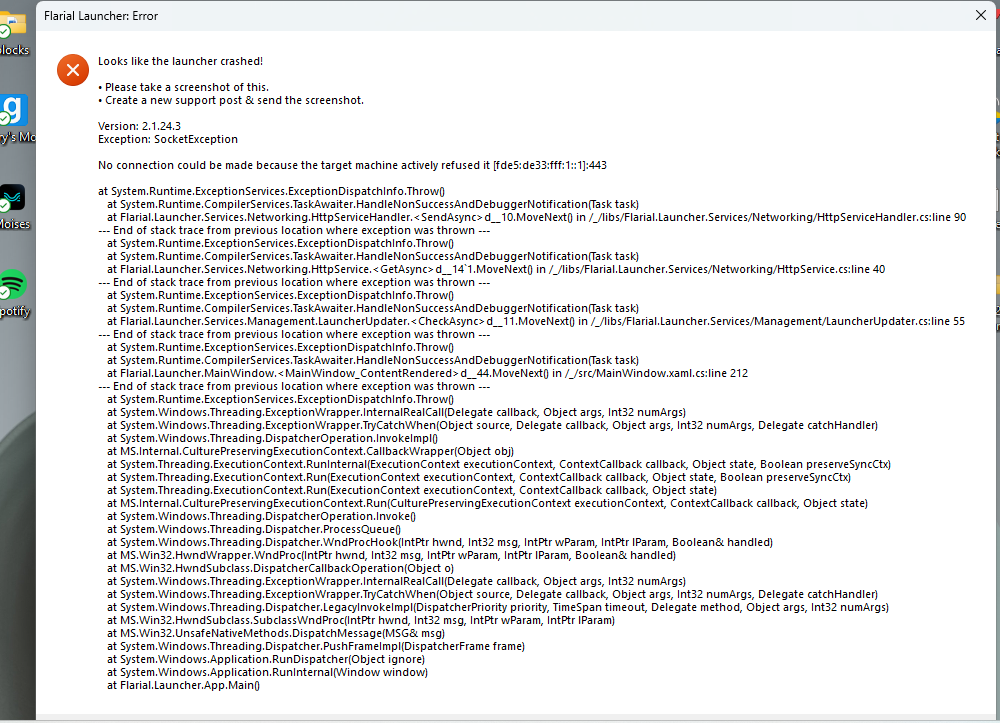Click the "Version: 2.1.24.3" line
This screenshot has width=1000, height=723.
[x=140, y=126]
